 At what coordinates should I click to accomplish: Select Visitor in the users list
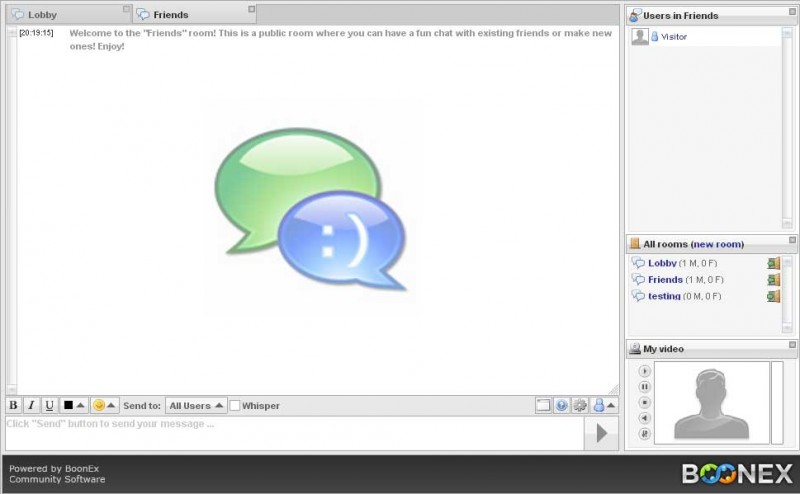coord(674,37)
